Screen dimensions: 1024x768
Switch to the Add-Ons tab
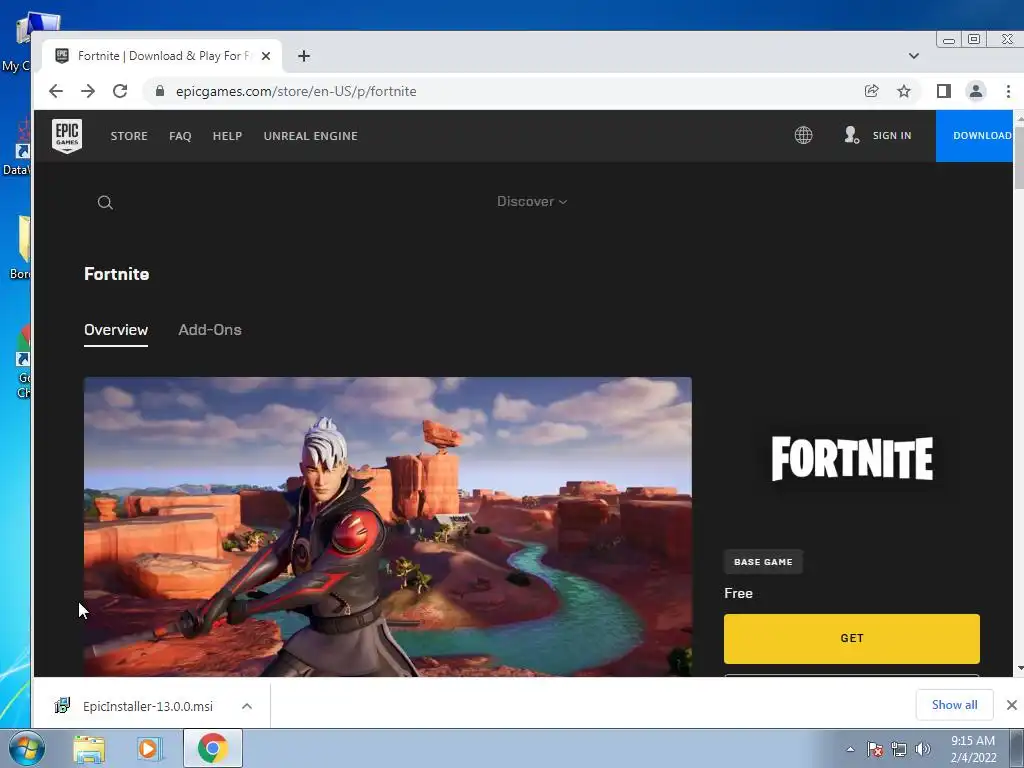pos(210,330)
